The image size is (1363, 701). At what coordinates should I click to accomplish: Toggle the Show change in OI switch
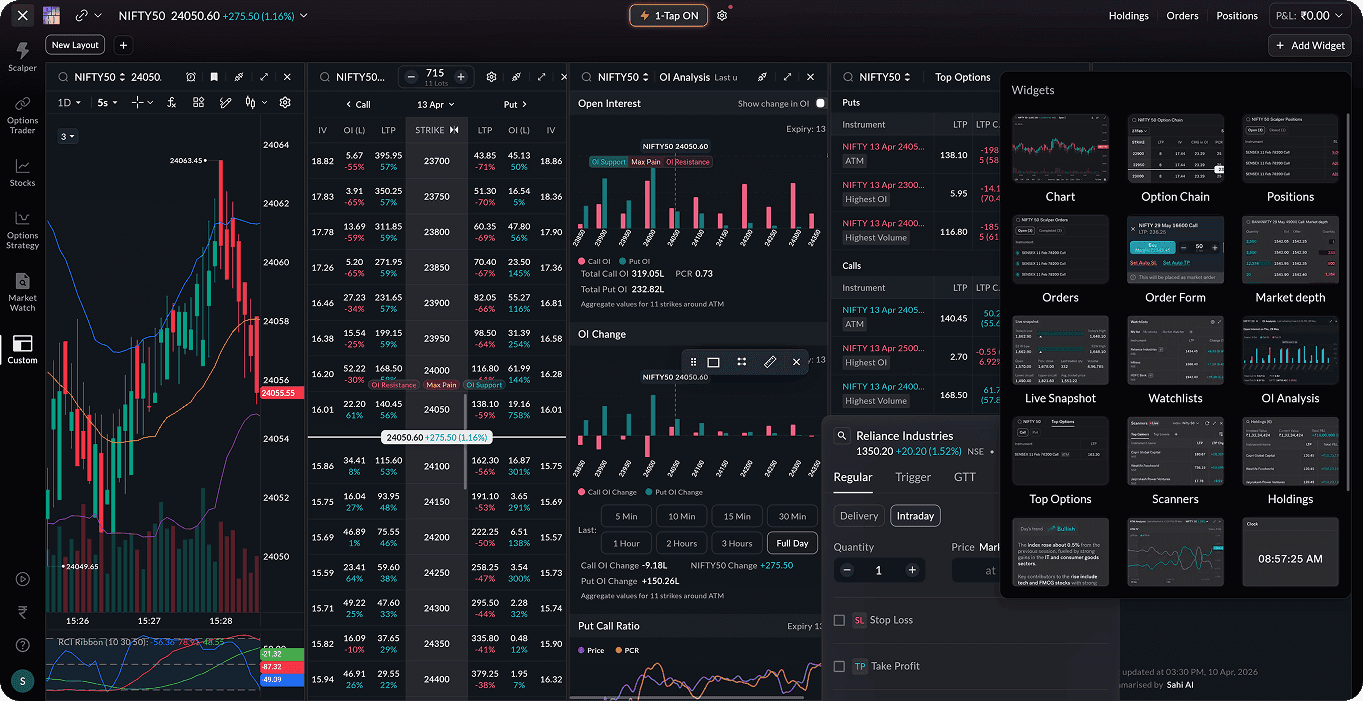tap(819, 103)
